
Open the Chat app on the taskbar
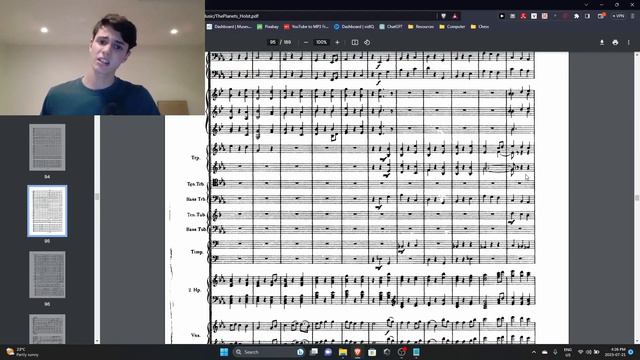click(x=328, y=352)
